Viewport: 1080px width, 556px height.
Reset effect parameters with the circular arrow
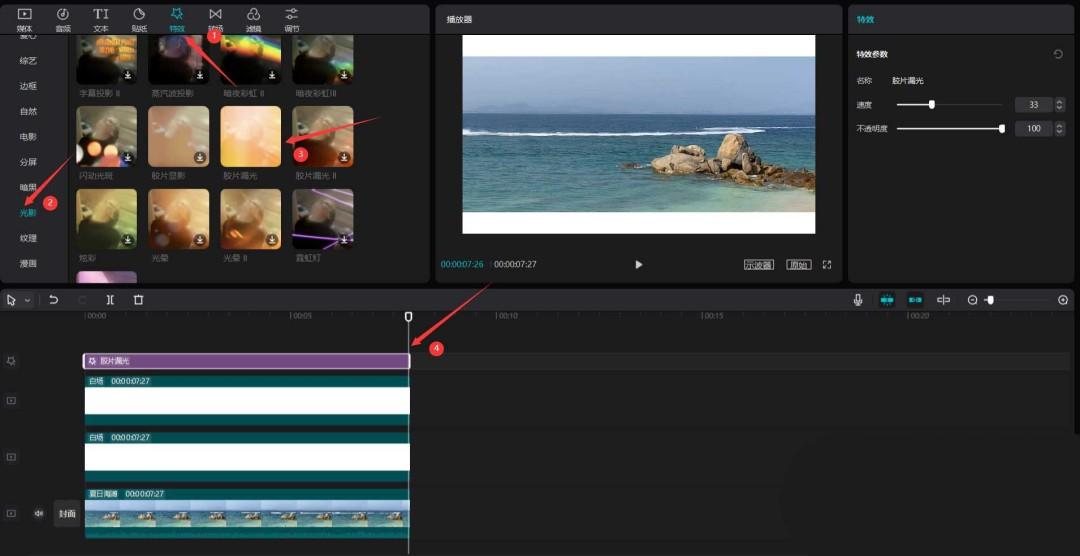[1058, 54]
